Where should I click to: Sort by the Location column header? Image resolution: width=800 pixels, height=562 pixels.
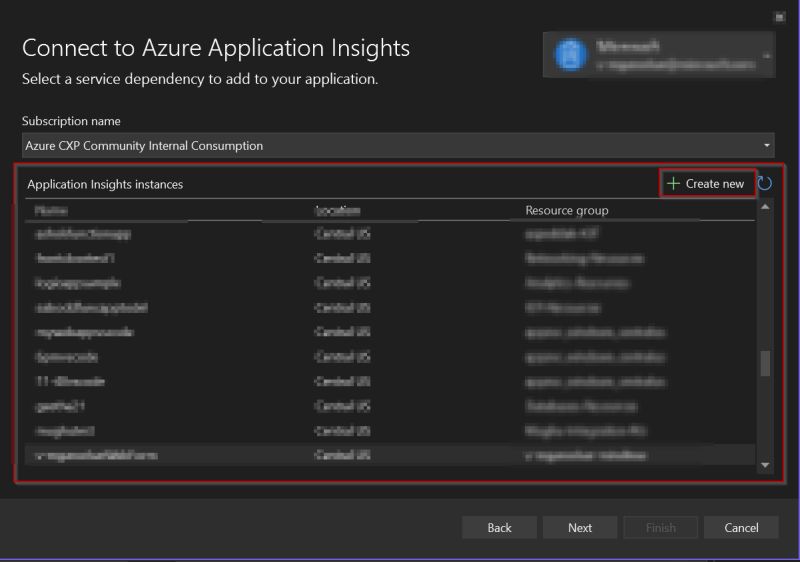pos(337,211)
